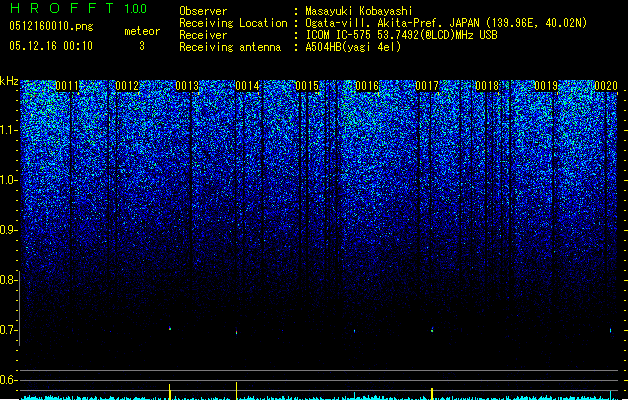
Task: Select the file name 0512160010.png
Action: pyautogui.click(x=51, y=26)
